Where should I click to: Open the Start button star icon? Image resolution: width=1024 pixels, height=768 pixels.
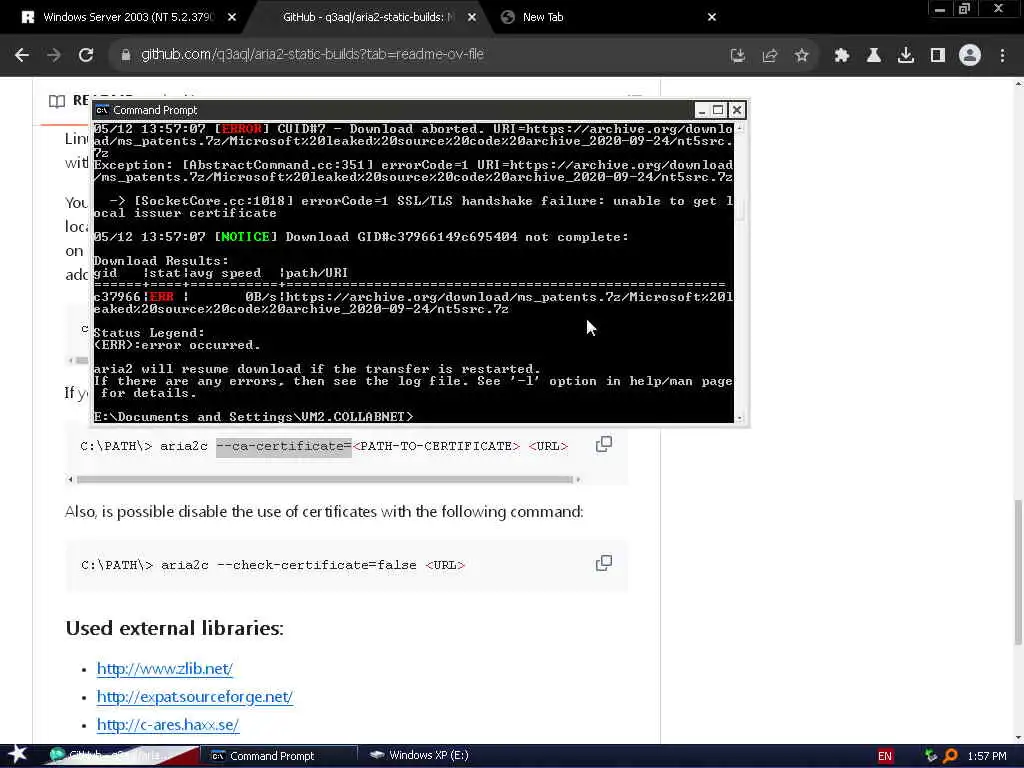point(18,755)
